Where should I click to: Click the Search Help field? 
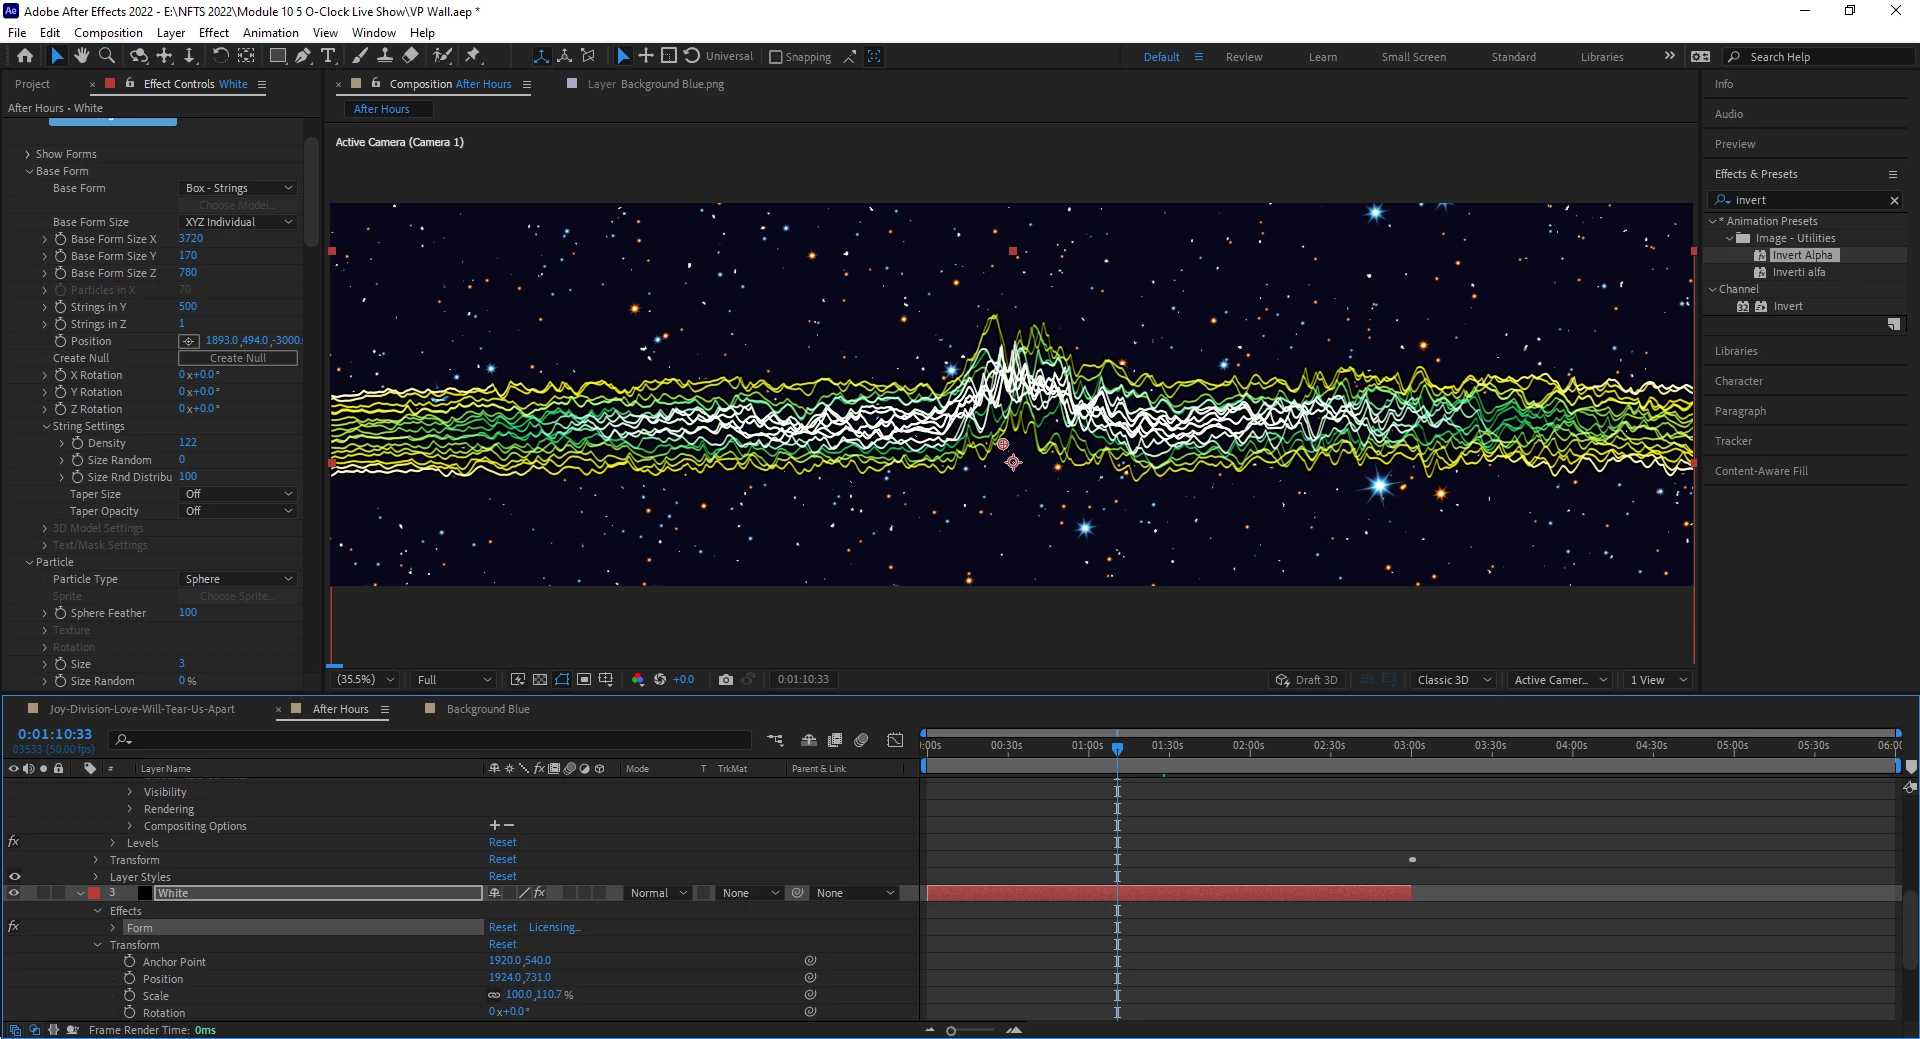click(1818, 57)
